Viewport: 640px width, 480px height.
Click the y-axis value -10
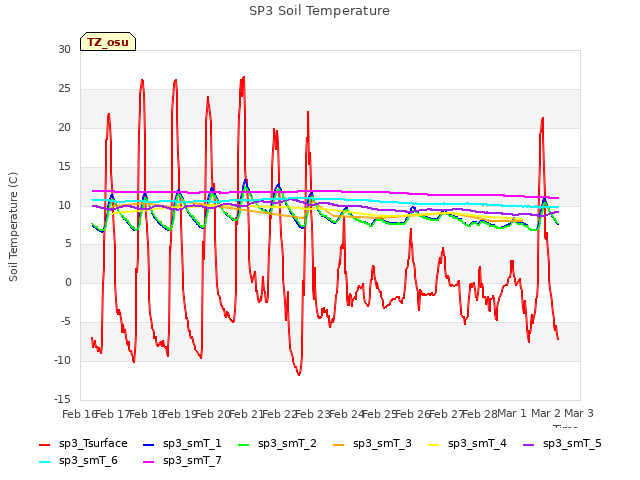[x=62, y=360]
